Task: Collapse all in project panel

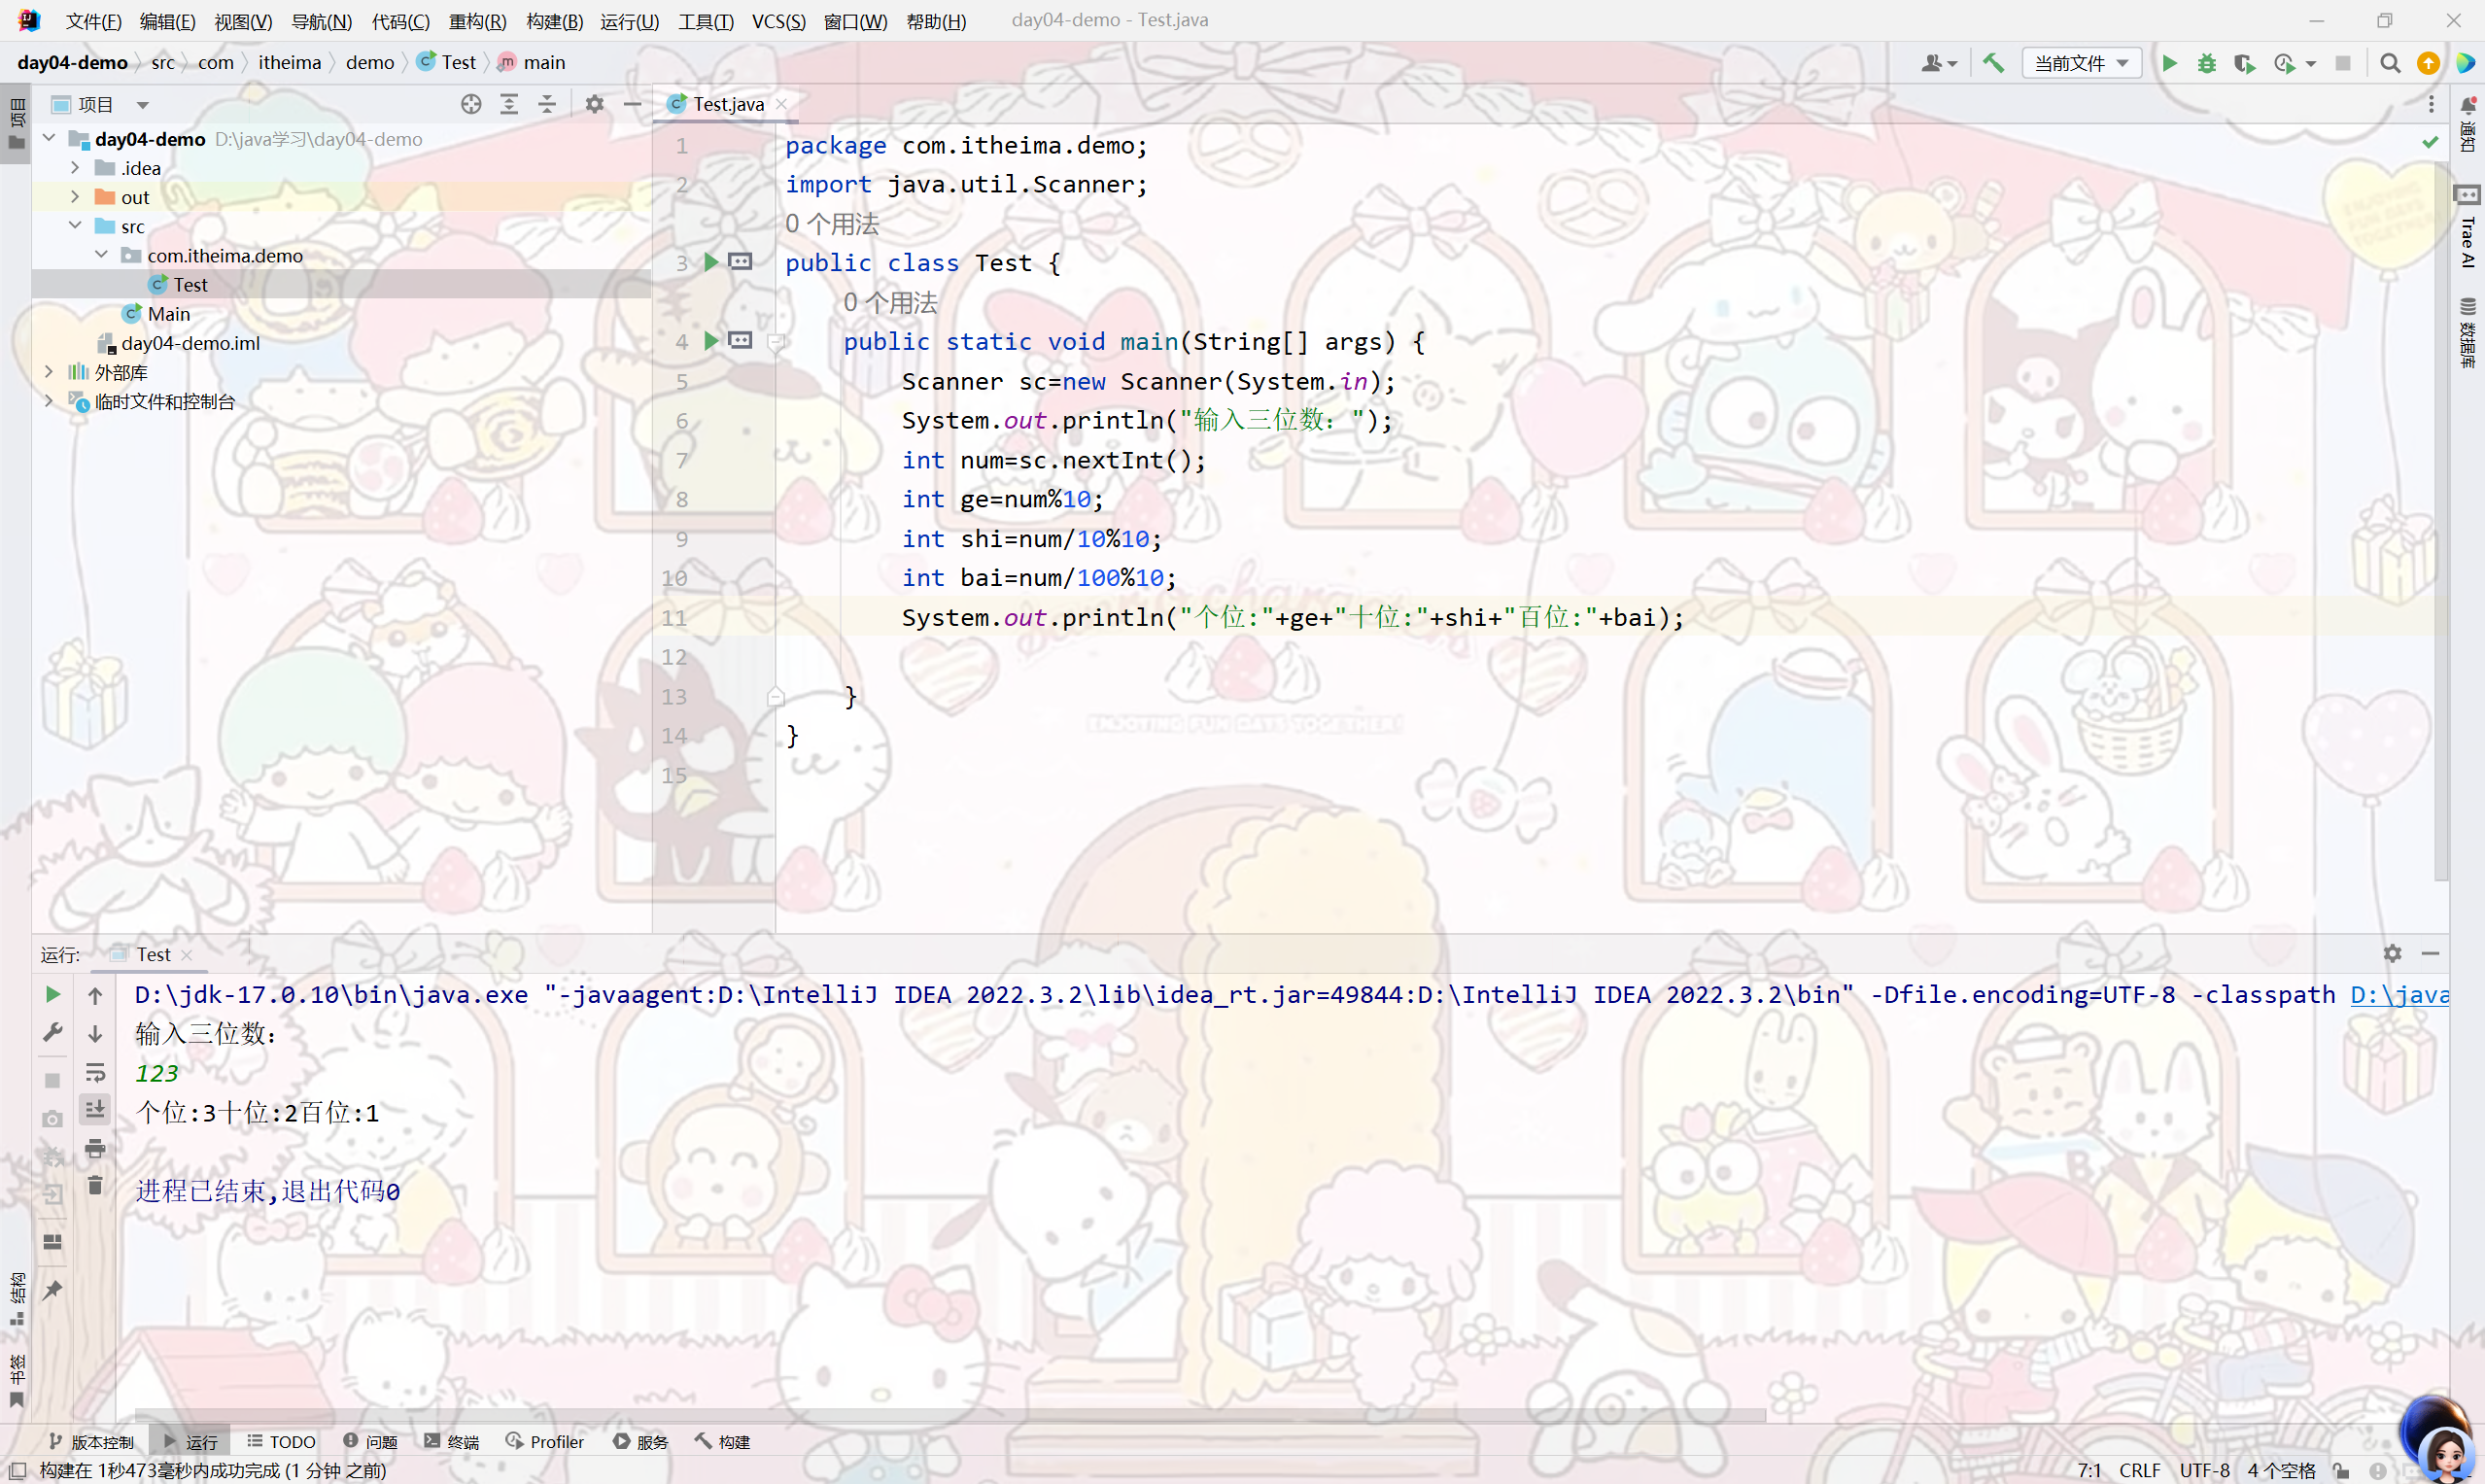Action: pos(547,104)
